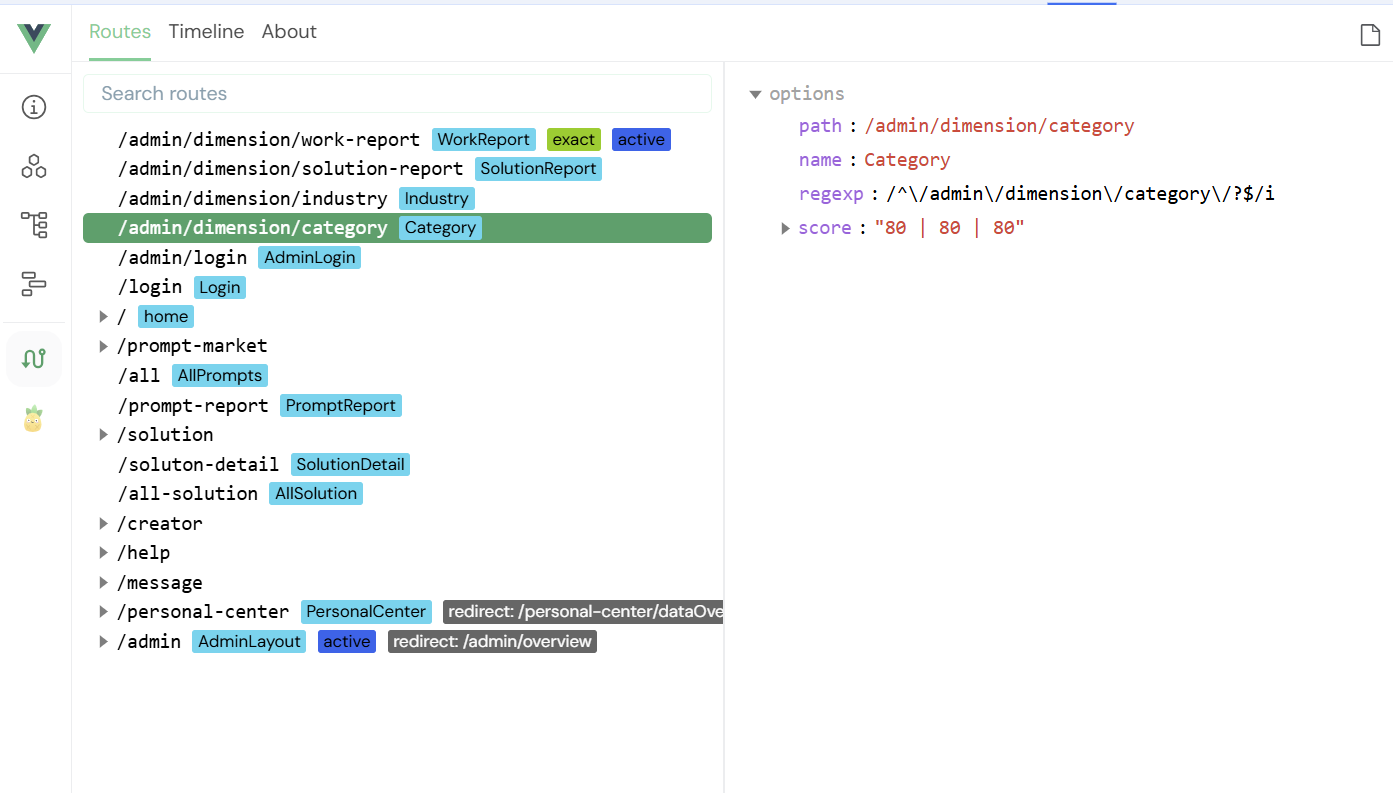Image resolution: width=1393 pixels, height=793 pixels.
Task: Expand the /message route
Action: (103, 583)
